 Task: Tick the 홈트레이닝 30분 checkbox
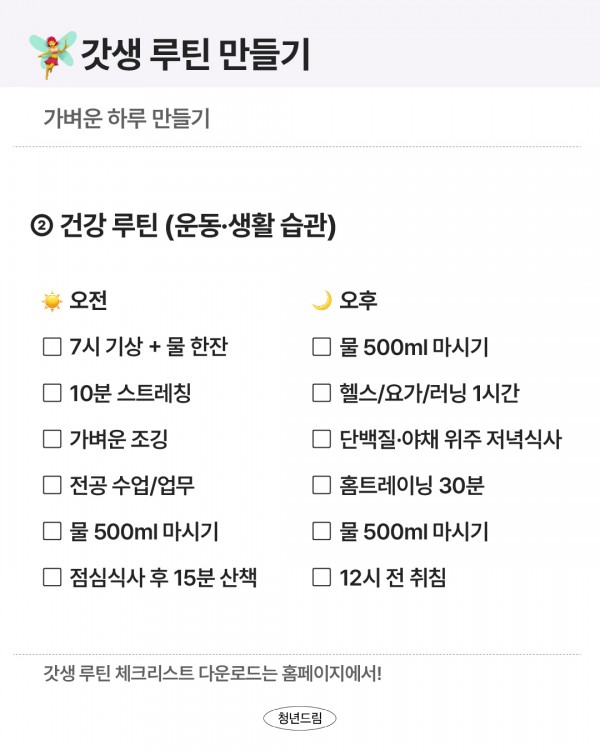(322, 485)
